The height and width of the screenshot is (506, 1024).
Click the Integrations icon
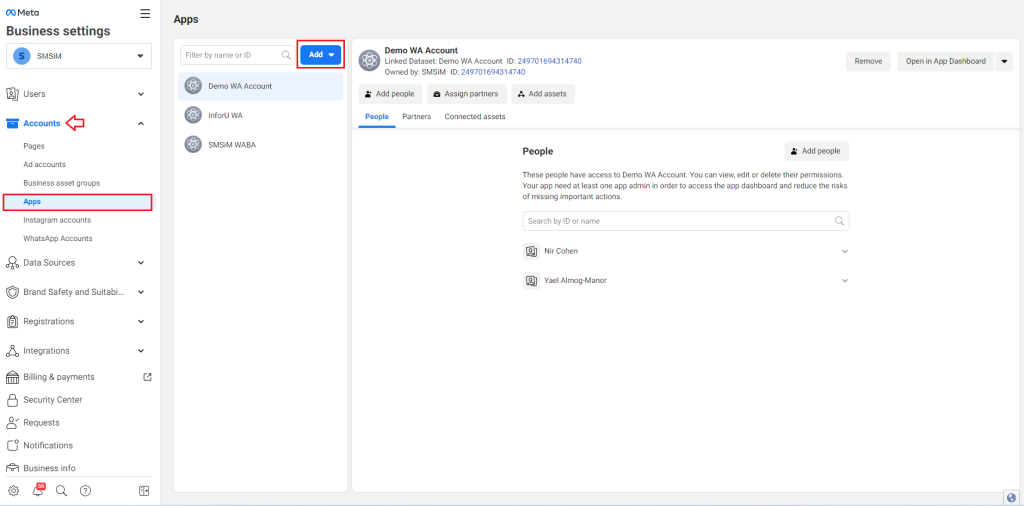[12, 351]
